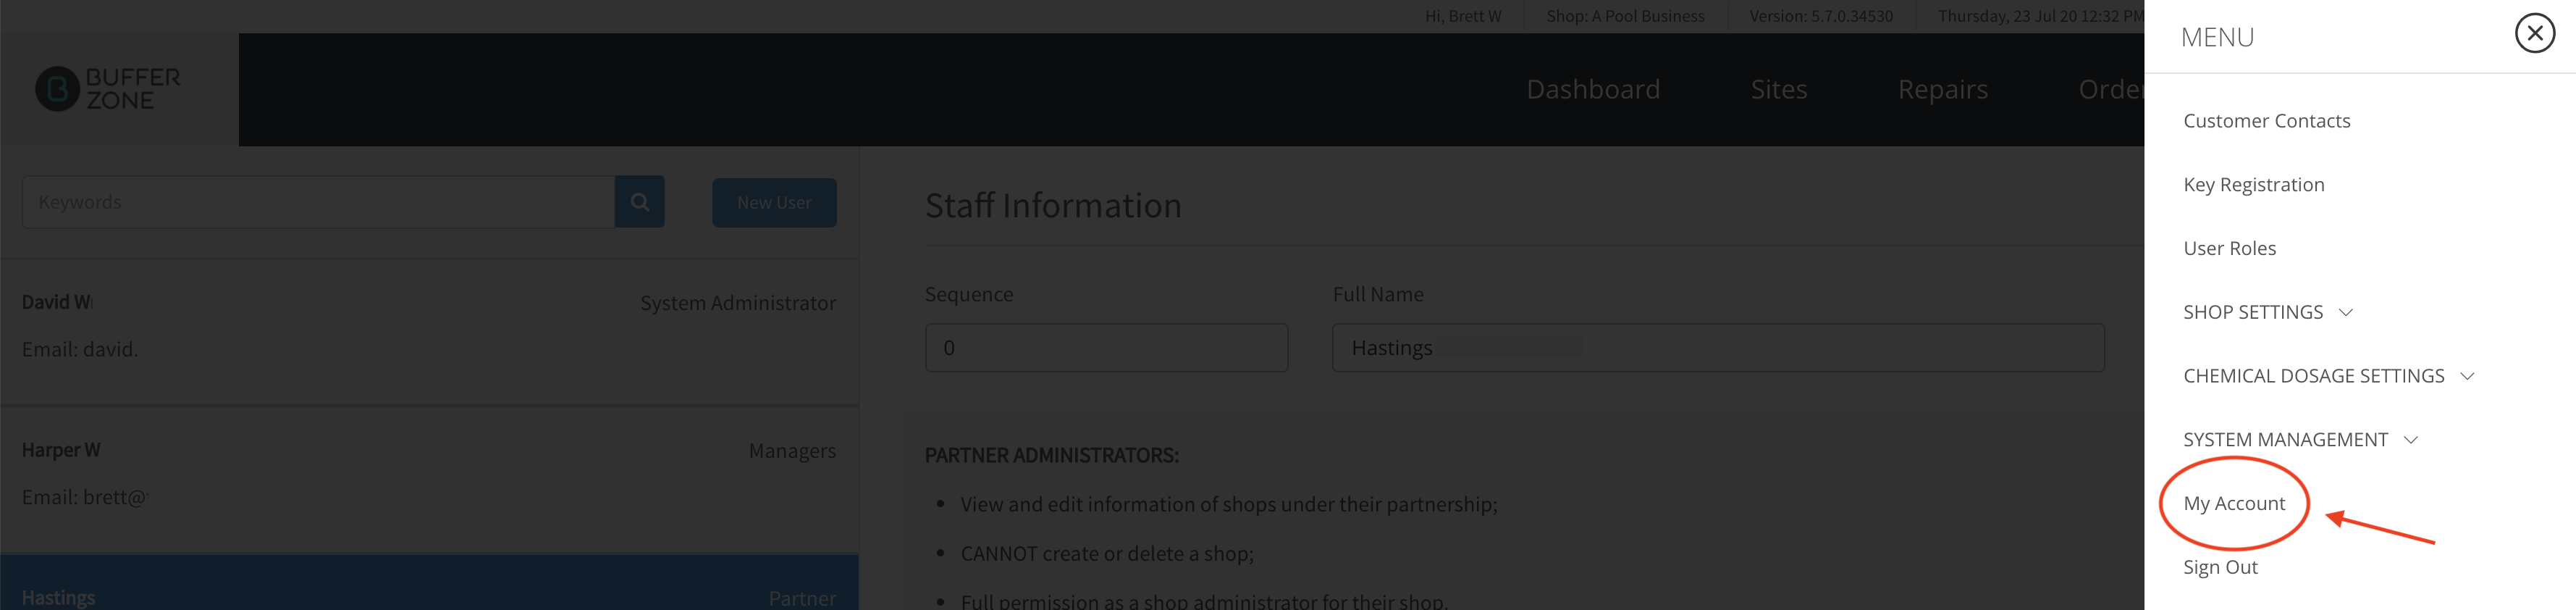2576x610 pixels.
Task: Expand SHOP SETTINGS section
Action: coord(2267,312)
